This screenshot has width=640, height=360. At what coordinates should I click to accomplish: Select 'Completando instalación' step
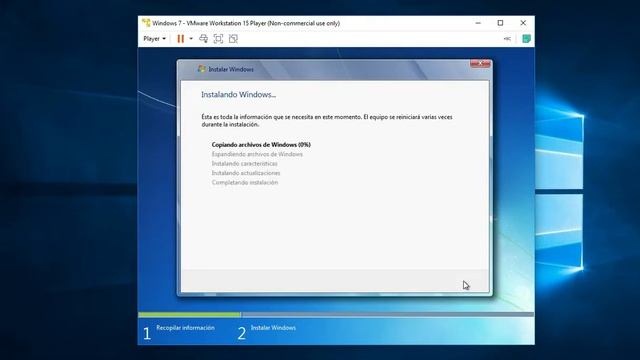245,182
